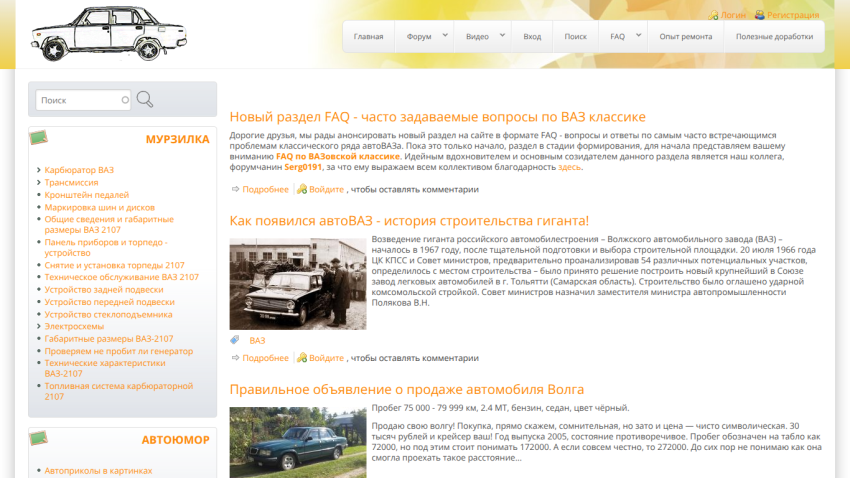The width and height of the screenshot is (850, 478).
Task: Expand the Электросхемы arrow
Action: pos(38,326)
